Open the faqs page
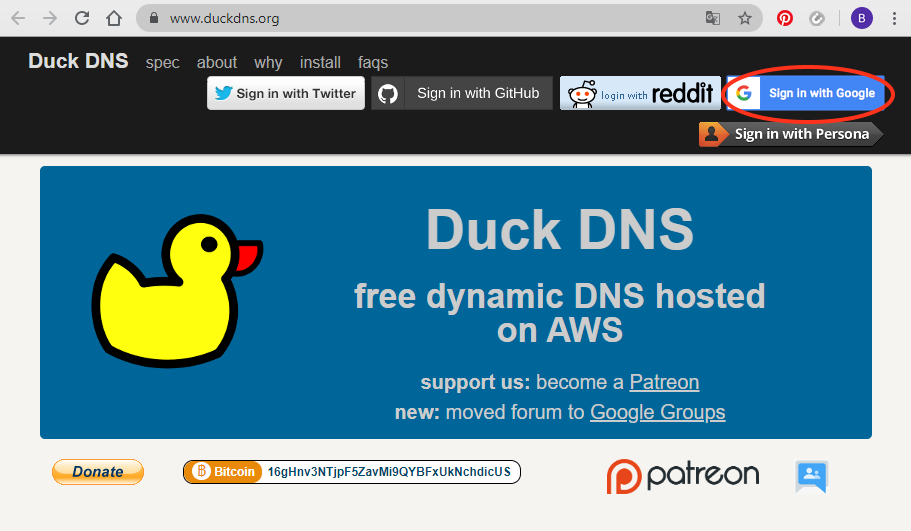This screenshot has height=531, width=911. click(373, 63)
